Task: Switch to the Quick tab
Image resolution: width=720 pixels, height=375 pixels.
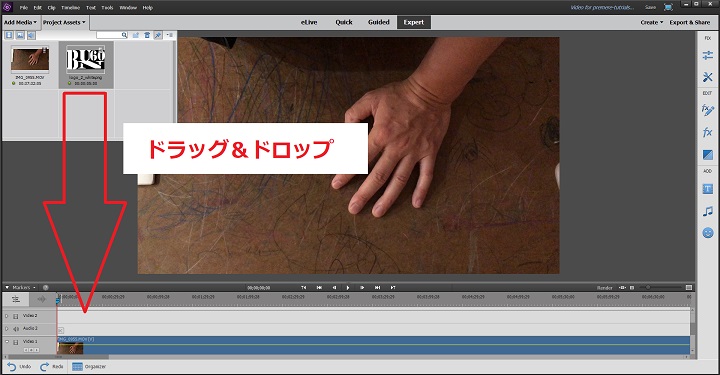Action: [x=344, y=22]
